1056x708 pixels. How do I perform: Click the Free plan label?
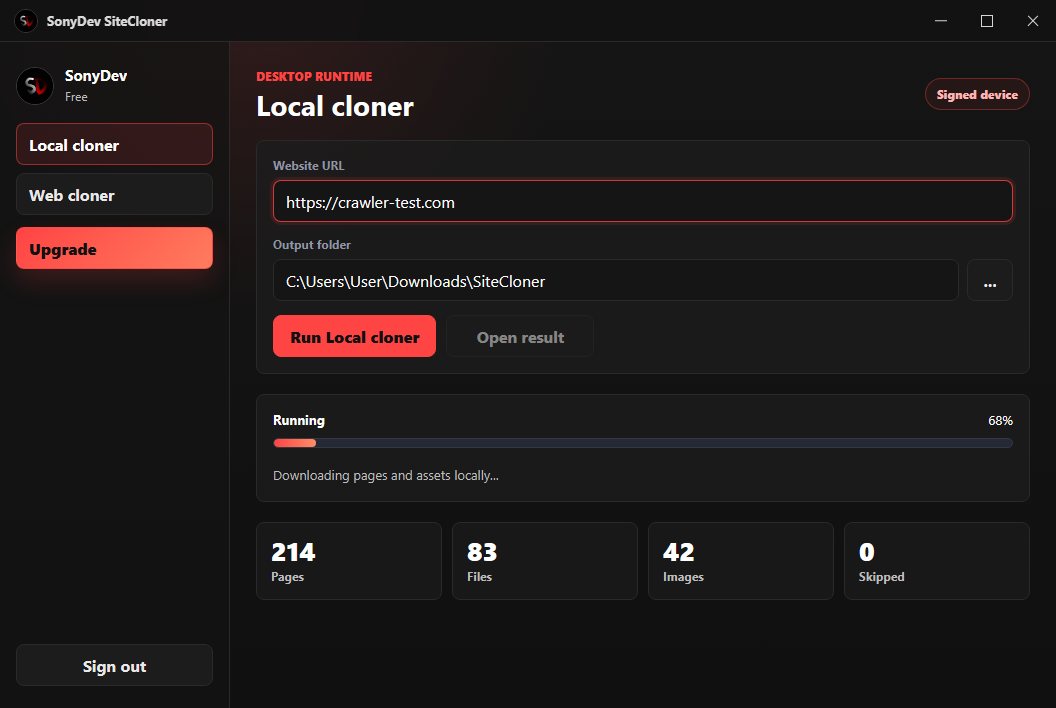point(76,97)
